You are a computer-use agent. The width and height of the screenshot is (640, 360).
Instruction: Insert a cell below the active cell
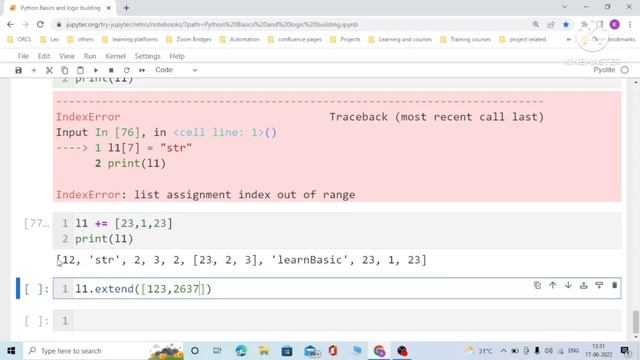click(599, 285)
